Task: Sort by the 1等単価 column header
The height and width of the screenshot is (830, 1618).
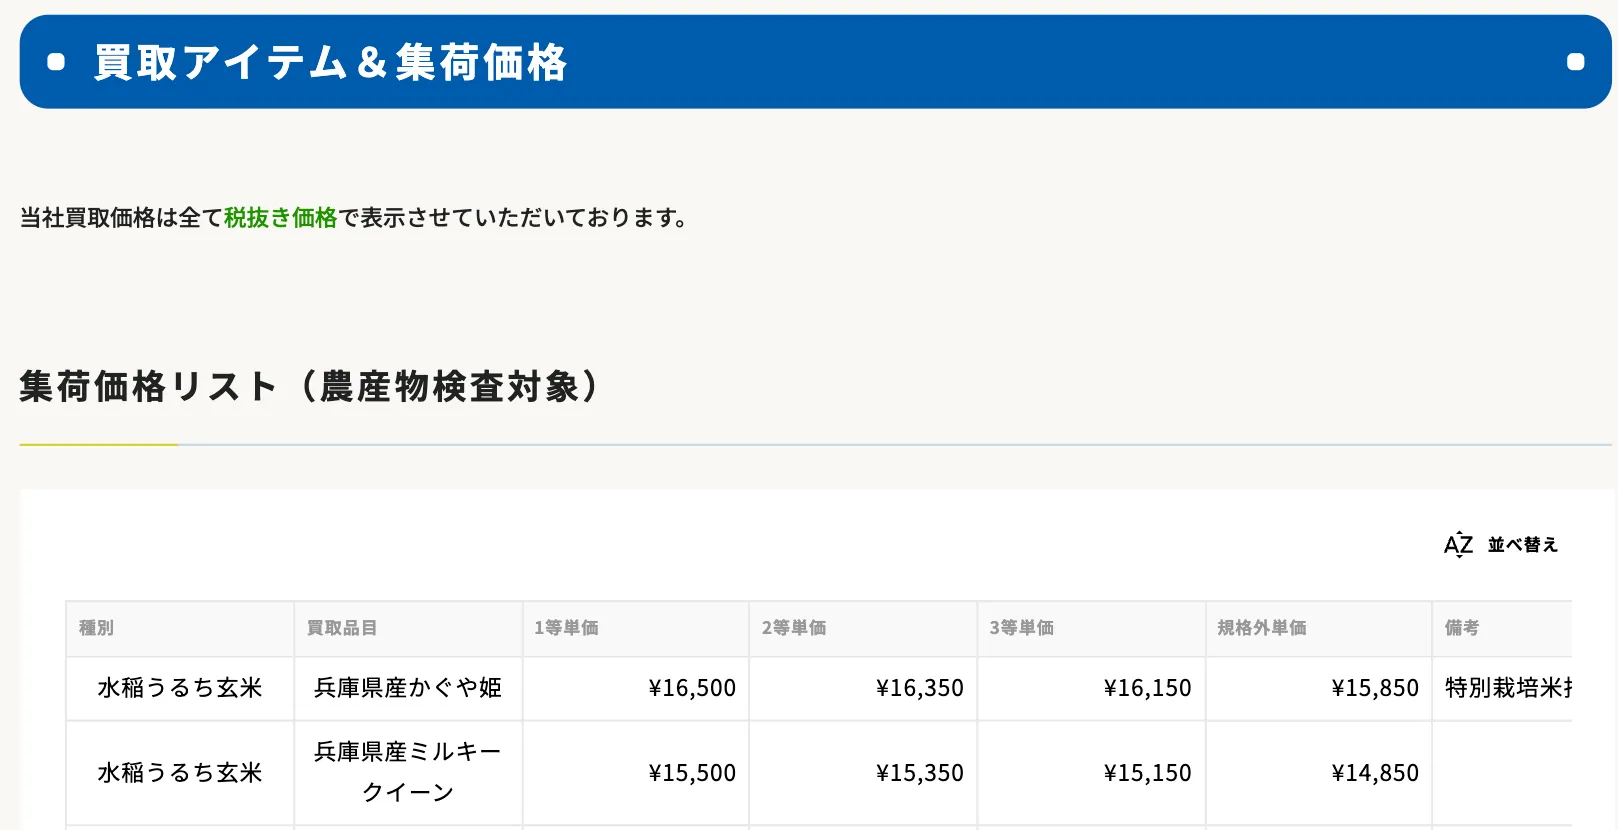Action: click(566, 628)
